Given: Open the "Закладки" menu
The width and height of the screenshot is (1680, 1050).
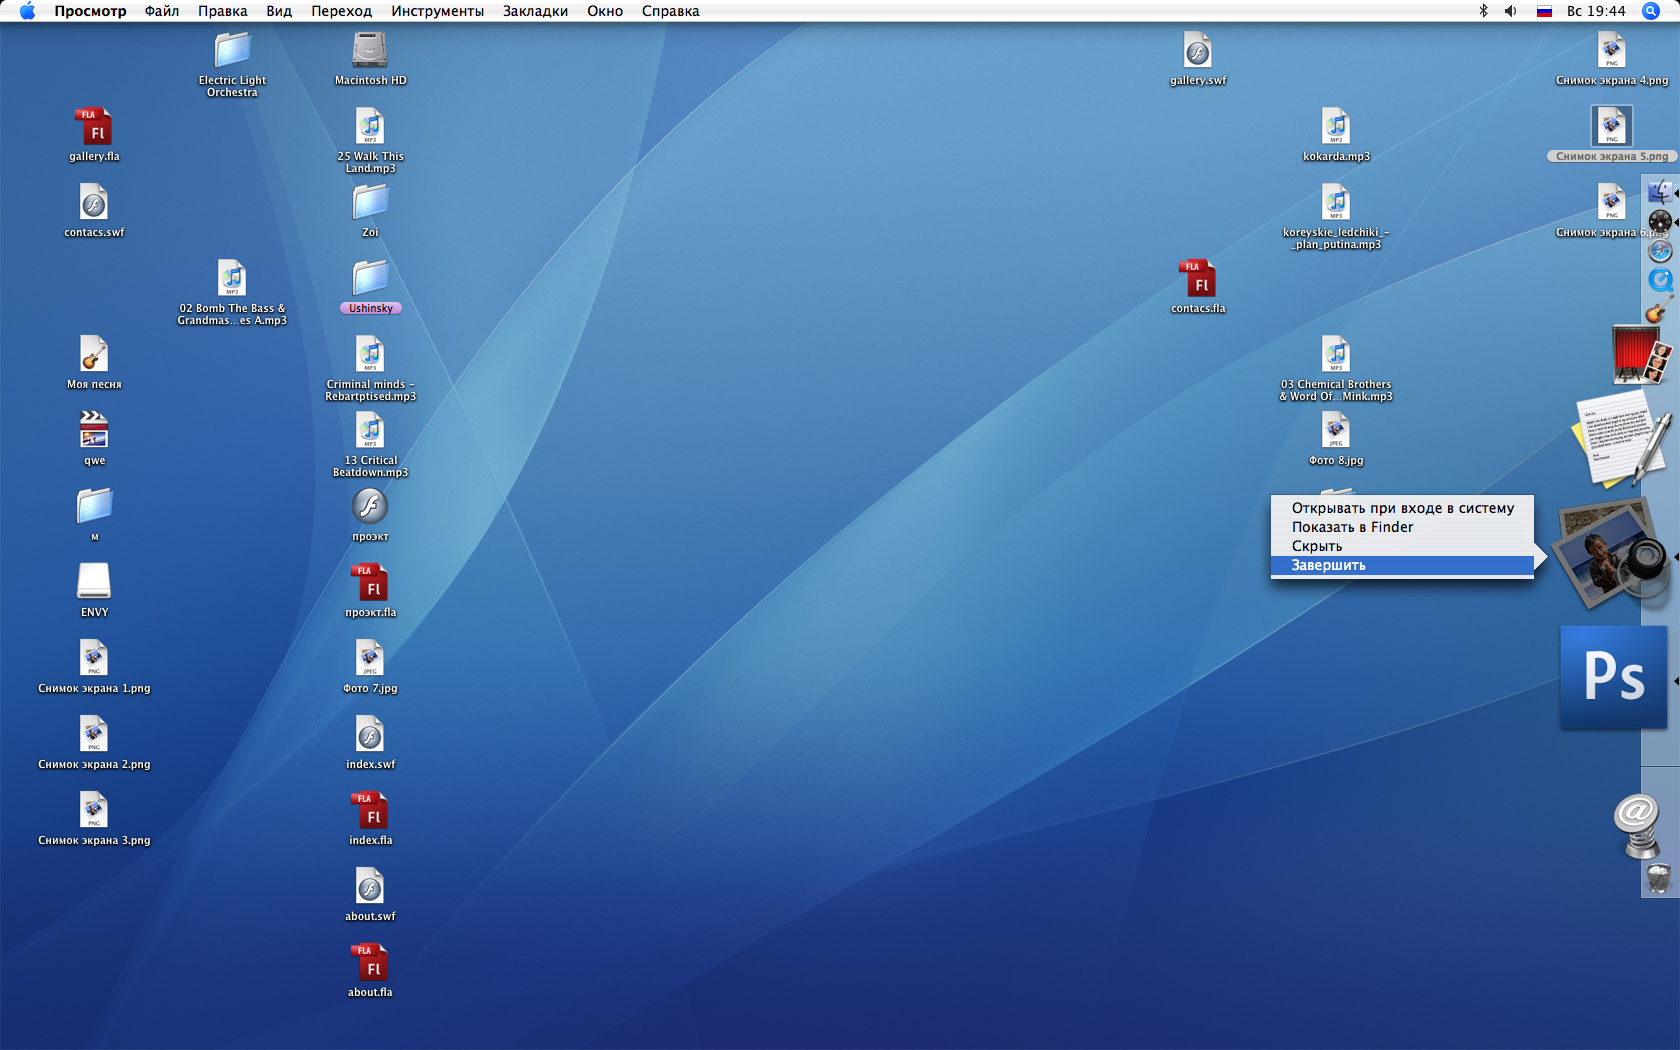Looking at the screenshot, I should (x=535, y=11).
